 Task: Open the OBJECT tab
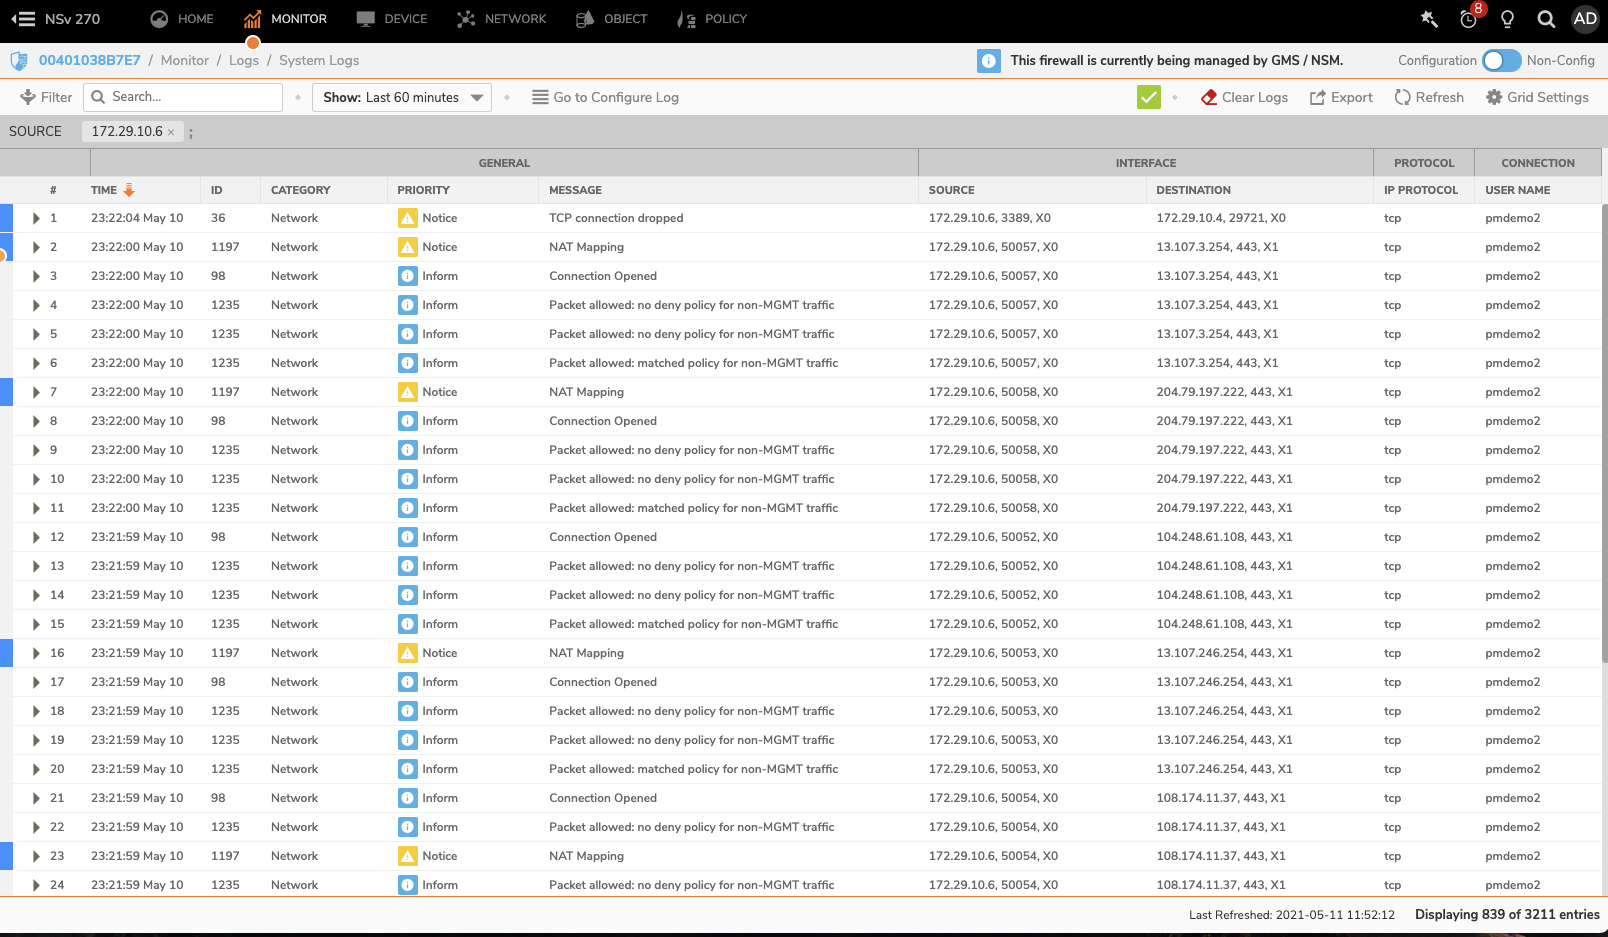pyautogui.click(x=612, y=19)
